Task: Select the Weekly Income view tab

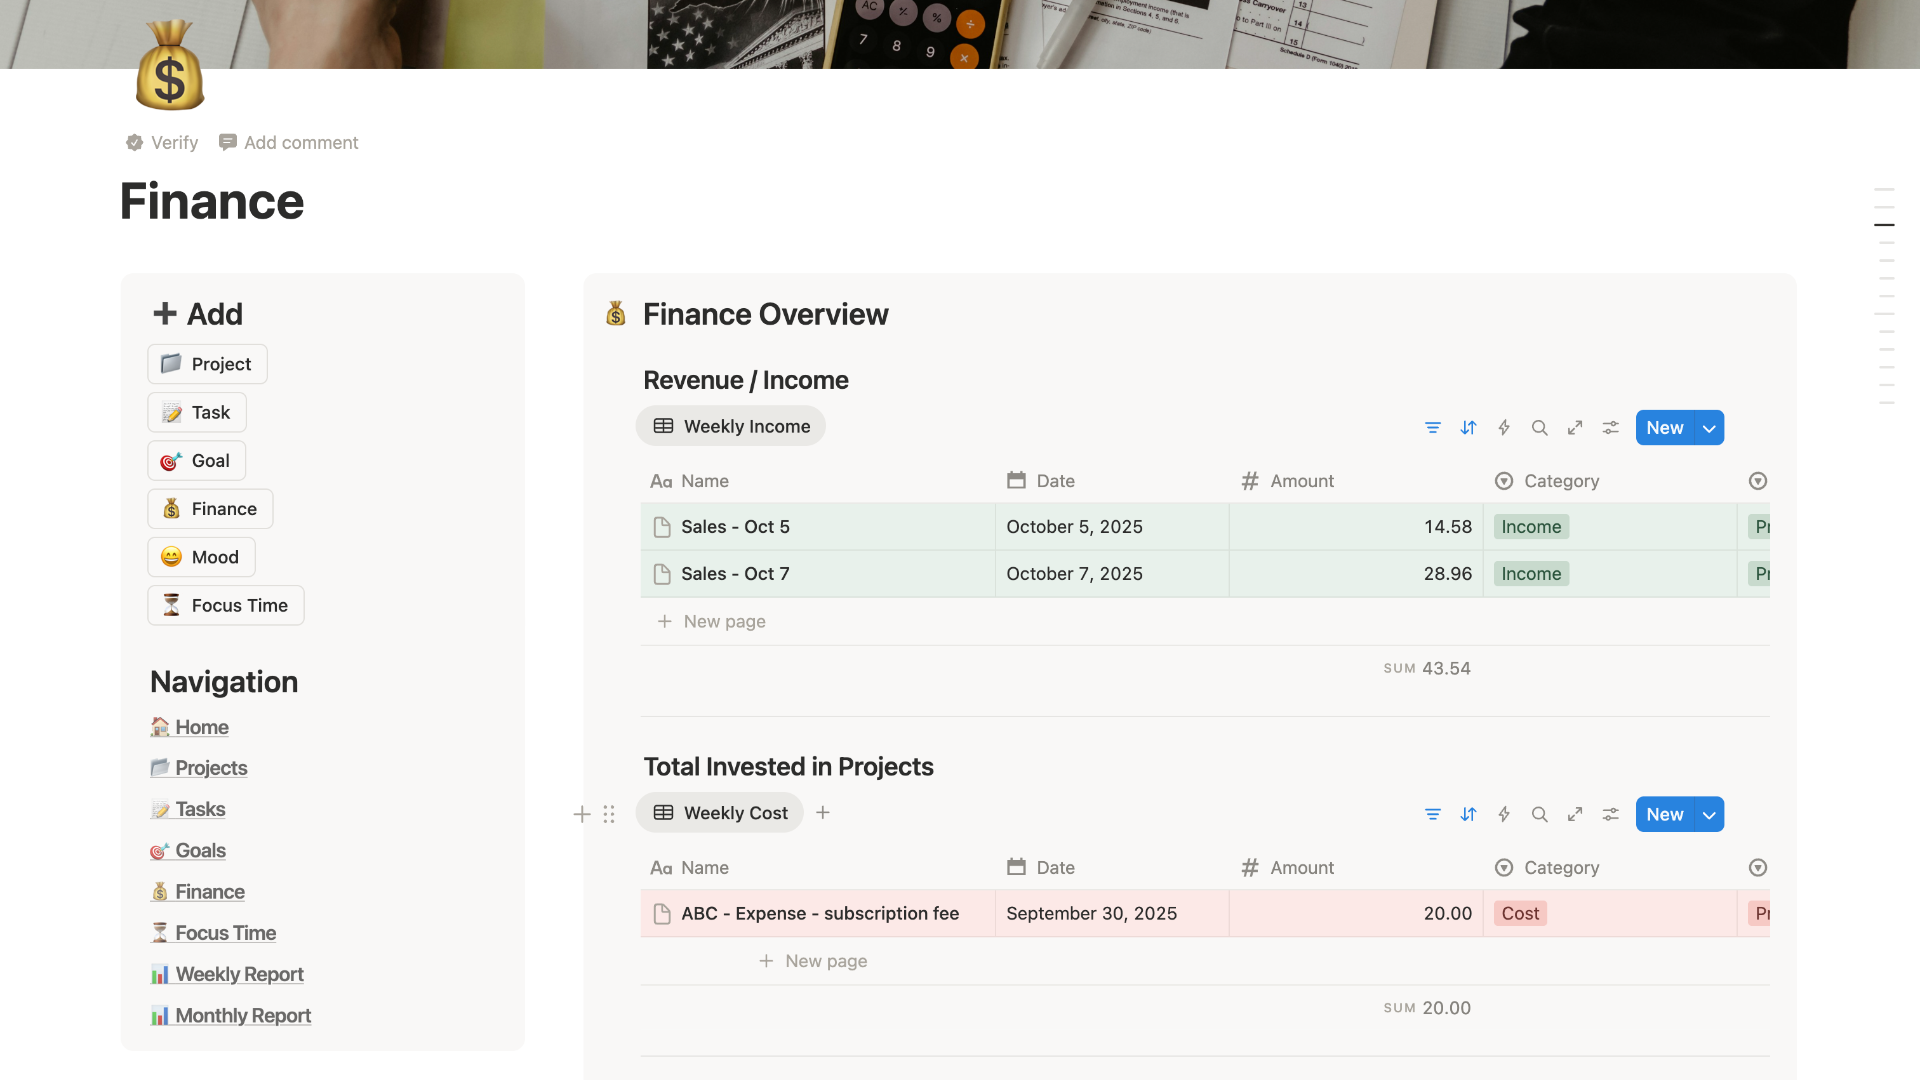Action: pyautogui.click(x=731, y=426)
